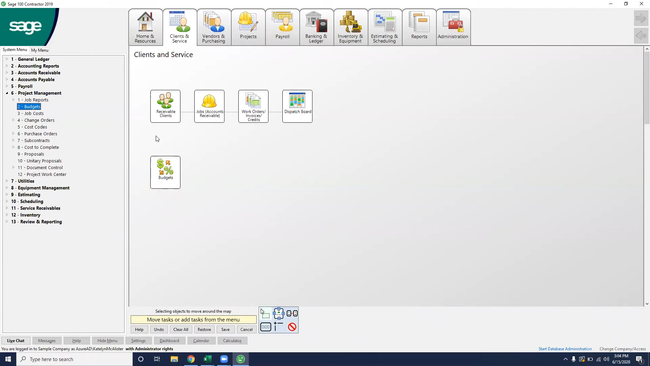650x366 pixels.
Task: Open the Work Orders/Invoices/Credits icon
Action: click(x=253, y=106)
